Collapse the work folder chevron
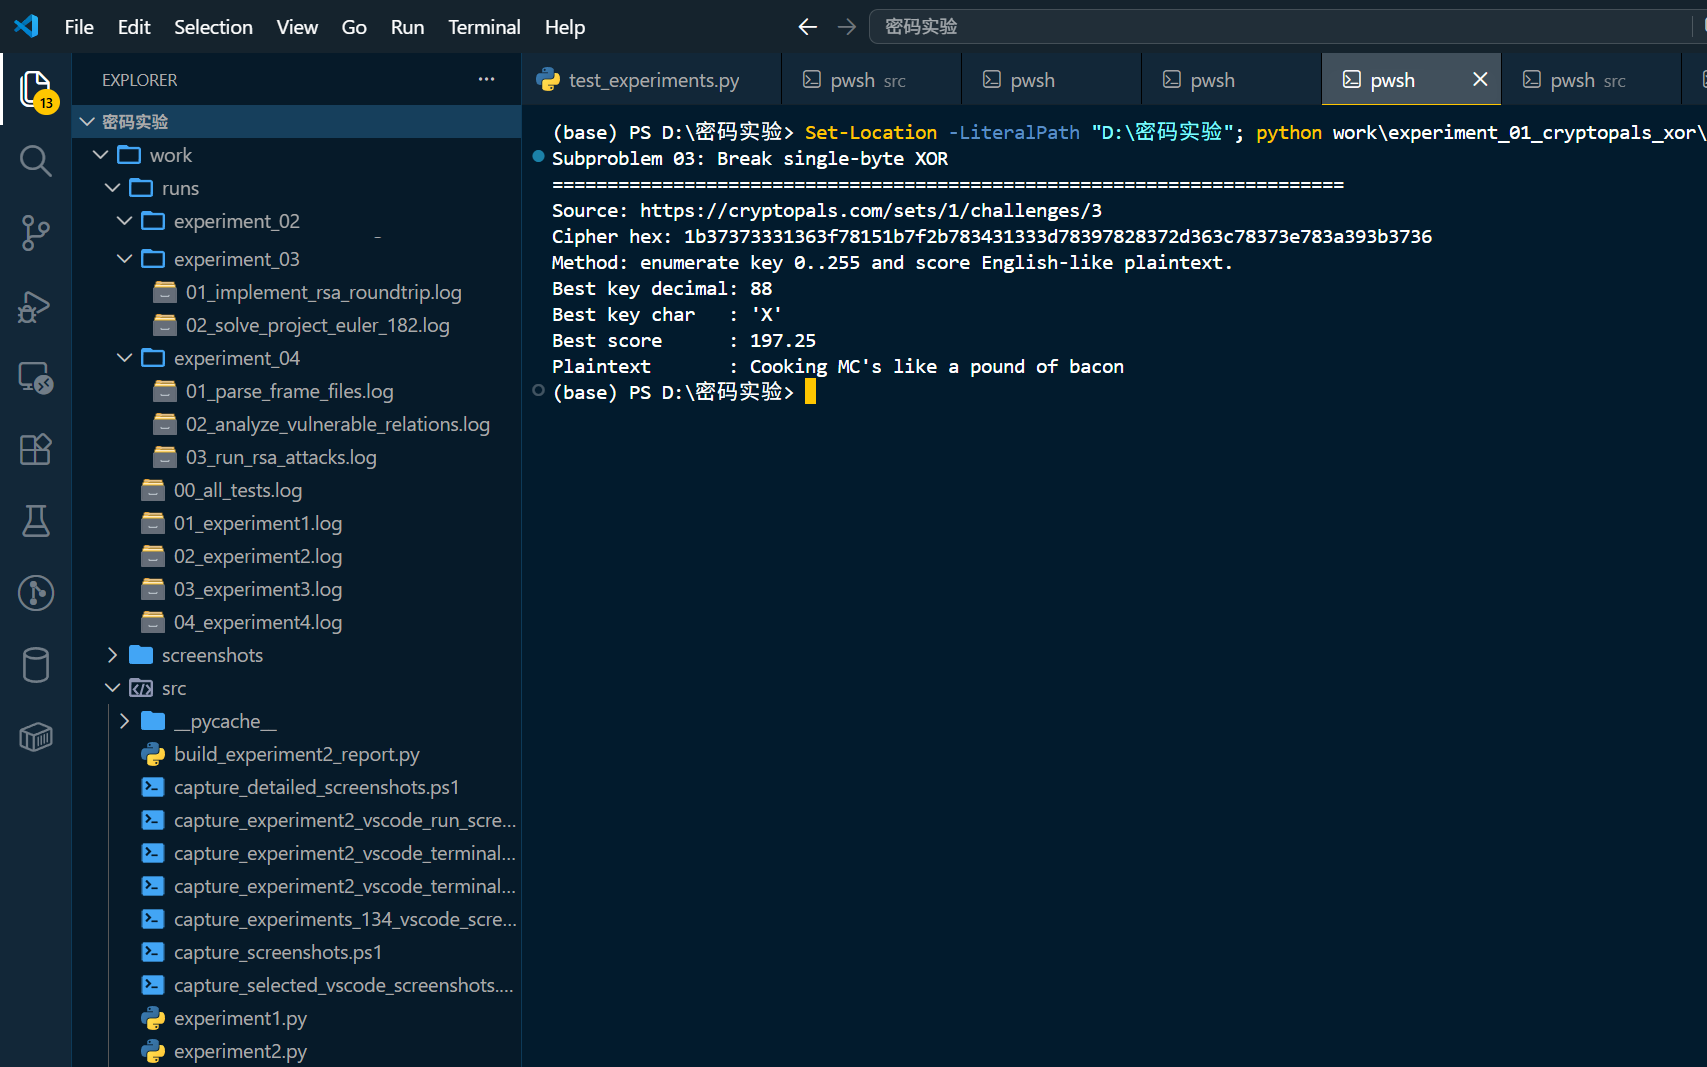The height and width of the screenshot is (1067, 1707). (x=100, y=155)
